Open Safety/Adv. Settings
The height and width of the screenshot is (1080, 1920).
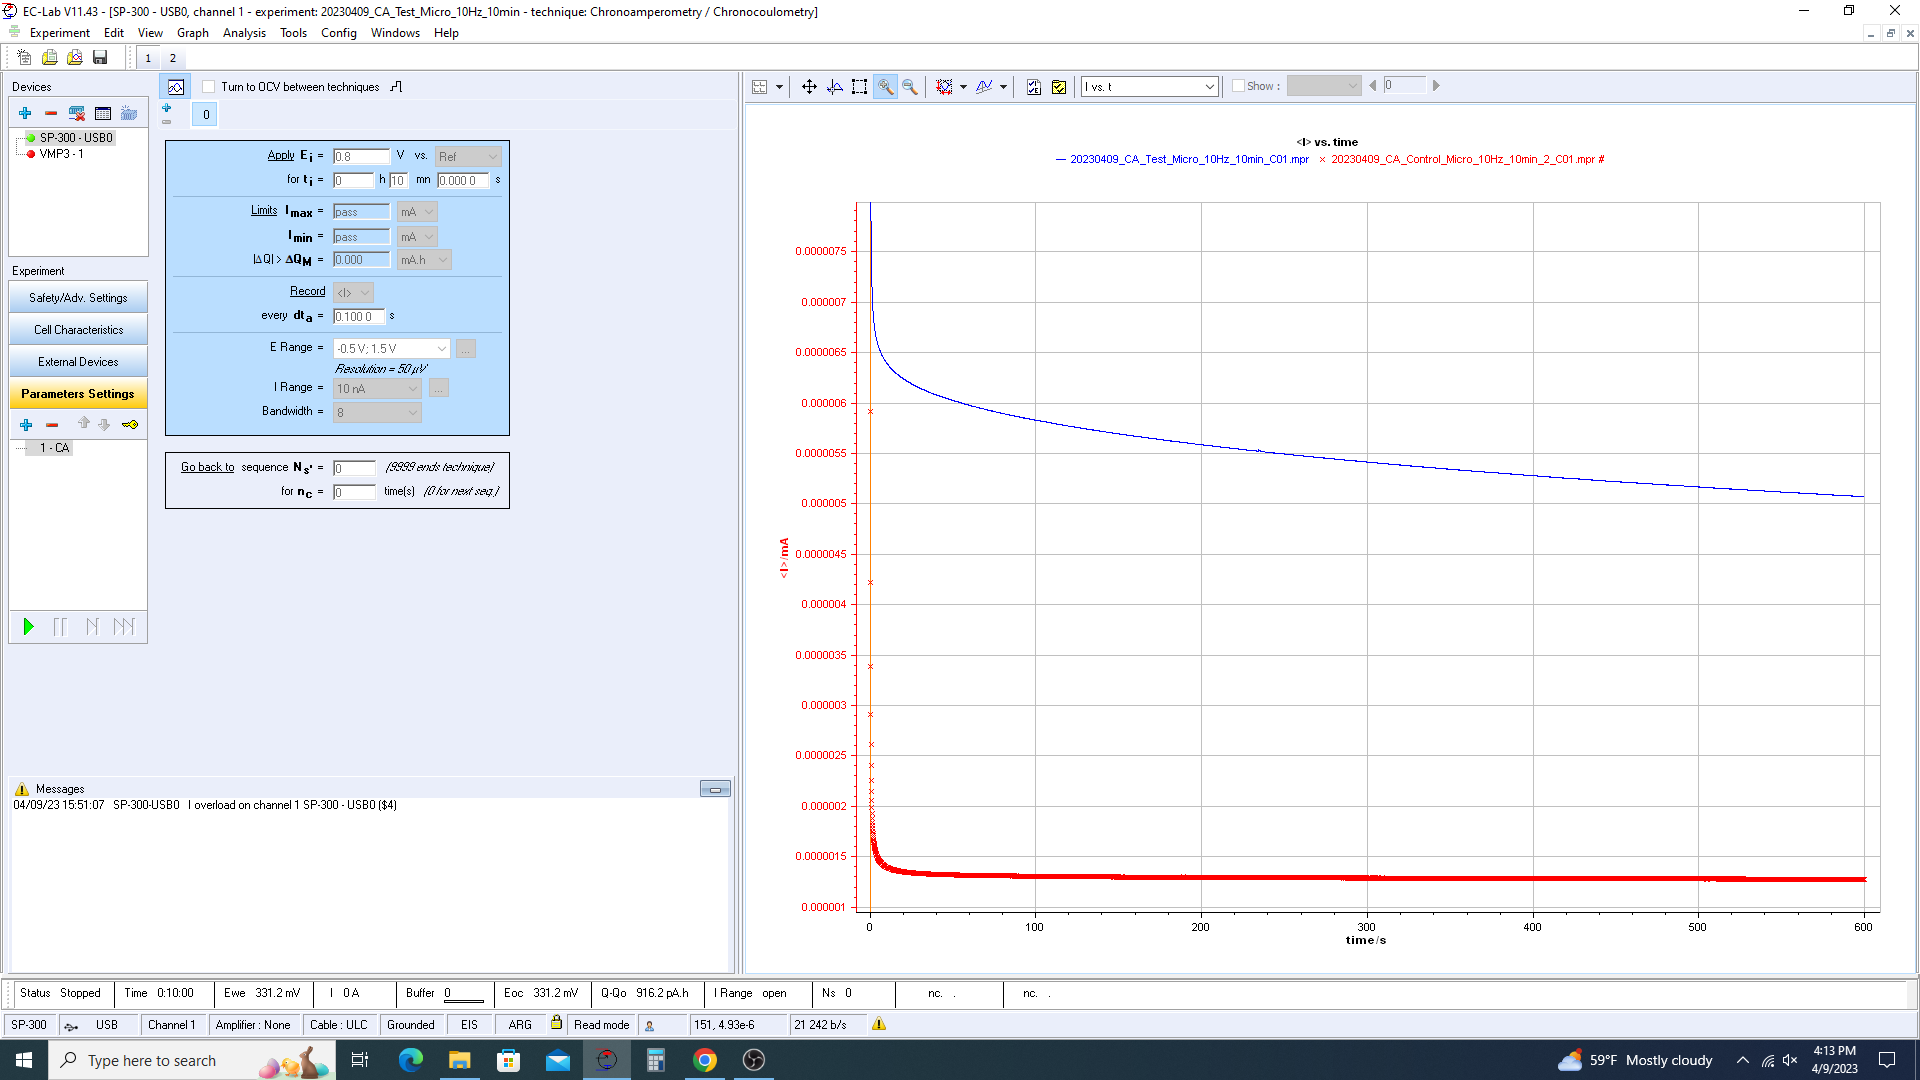point(78,298)
